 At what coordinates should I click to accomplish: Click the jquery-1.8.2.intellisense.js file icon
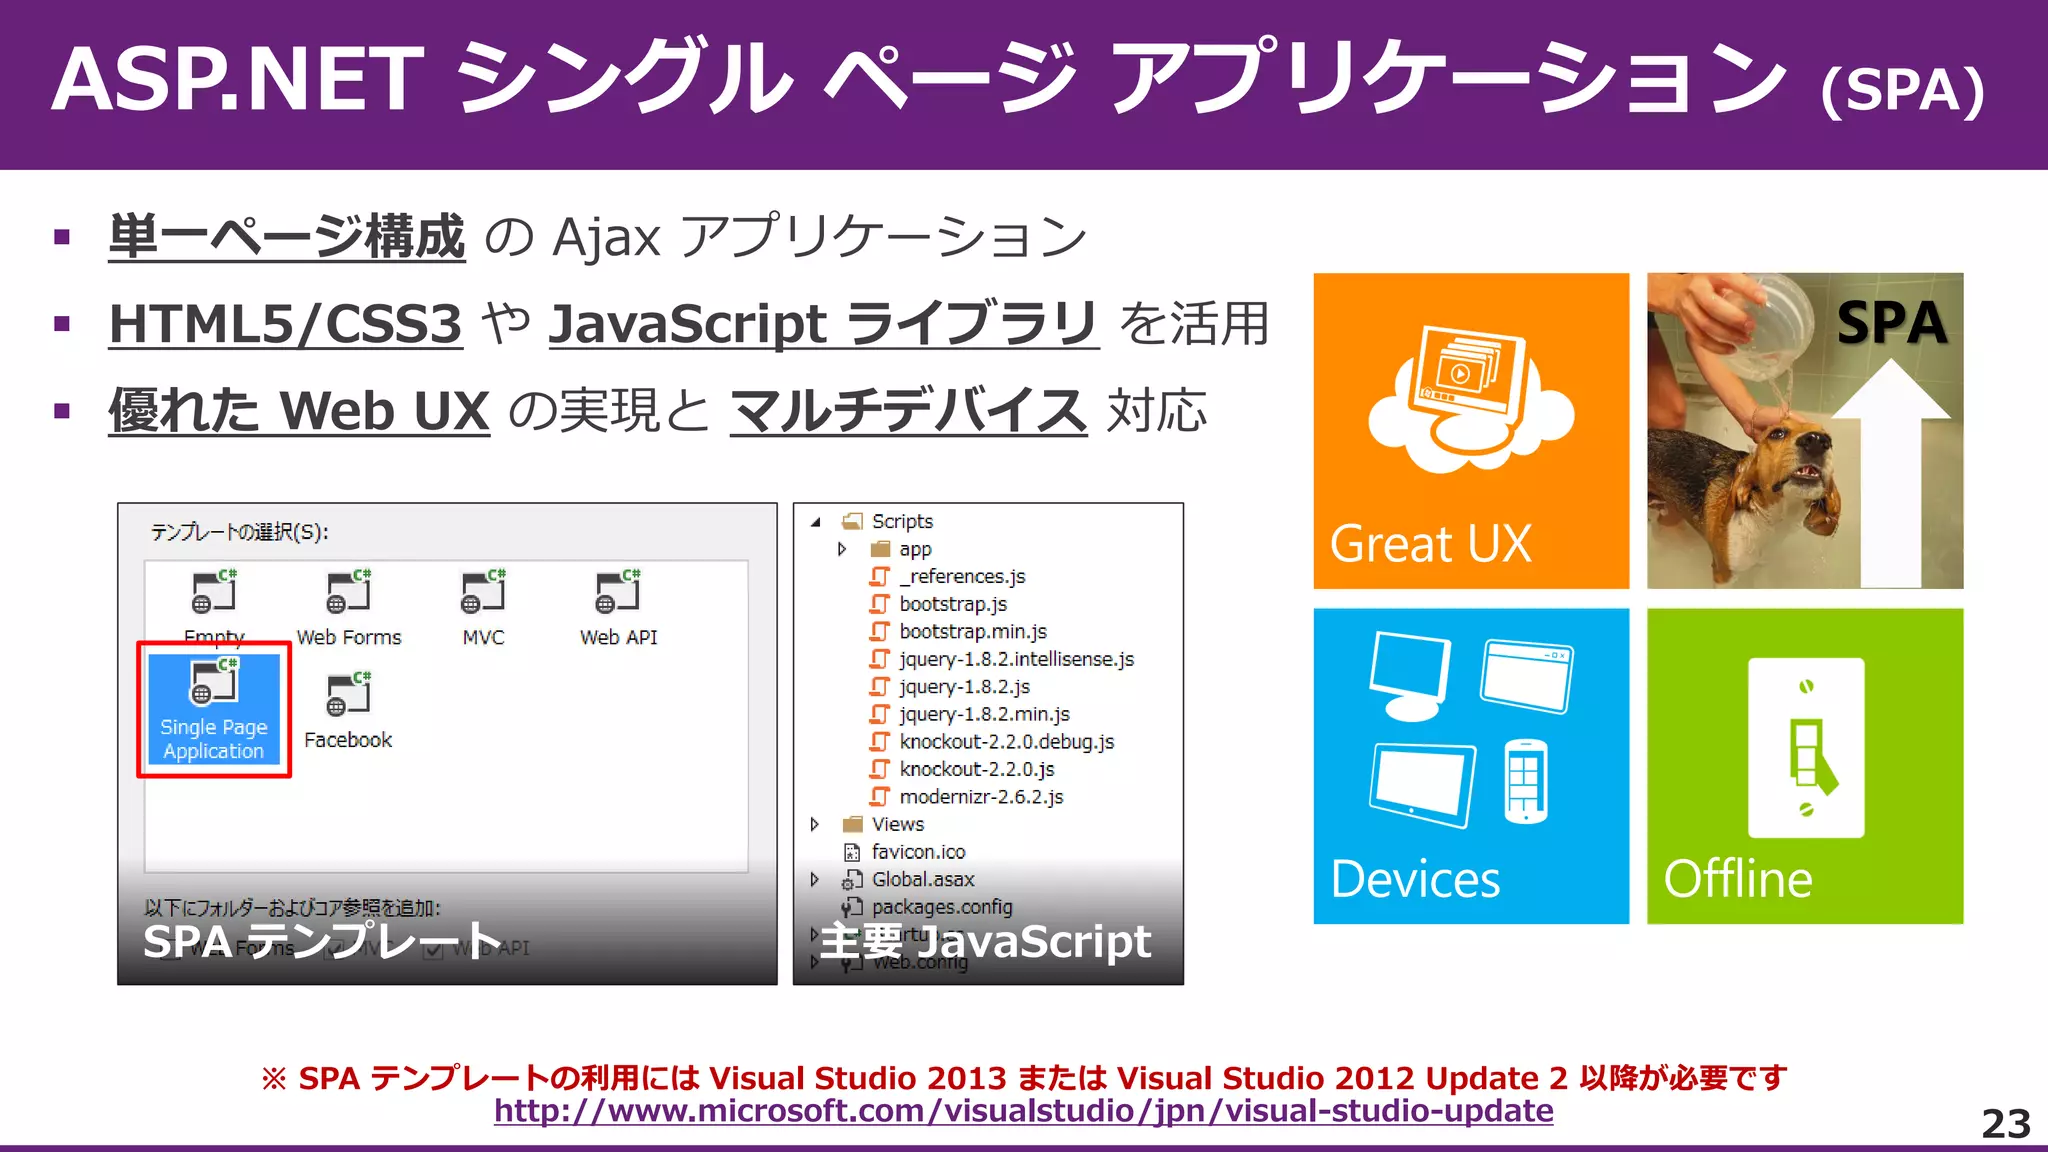click(879, 659)
